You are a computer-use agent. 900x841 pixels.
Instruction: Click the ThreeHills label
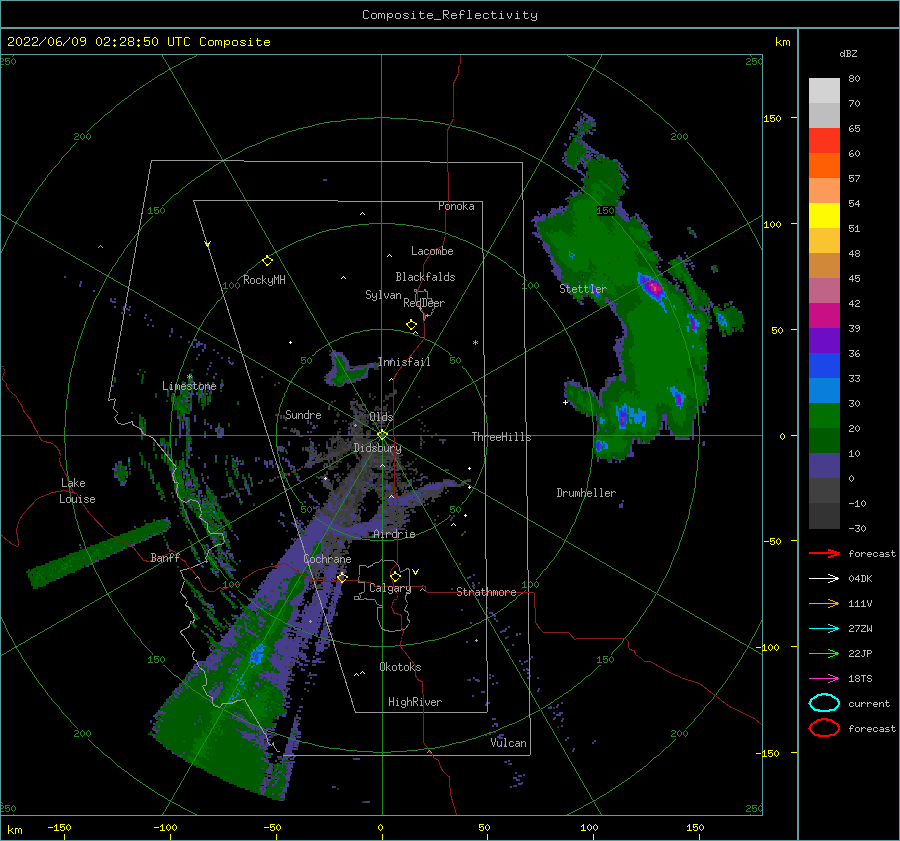pyautogui.click(x=501, y=437)
